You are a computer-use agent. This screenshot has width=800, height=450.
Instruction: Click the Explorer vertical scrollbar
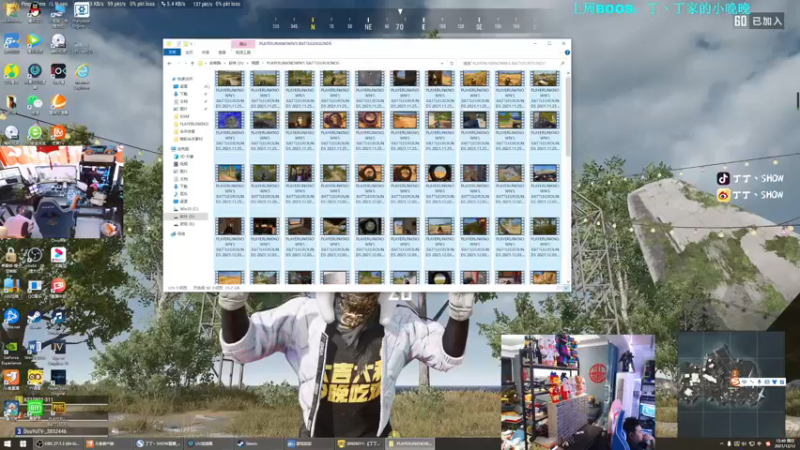[x=568, y=115]
